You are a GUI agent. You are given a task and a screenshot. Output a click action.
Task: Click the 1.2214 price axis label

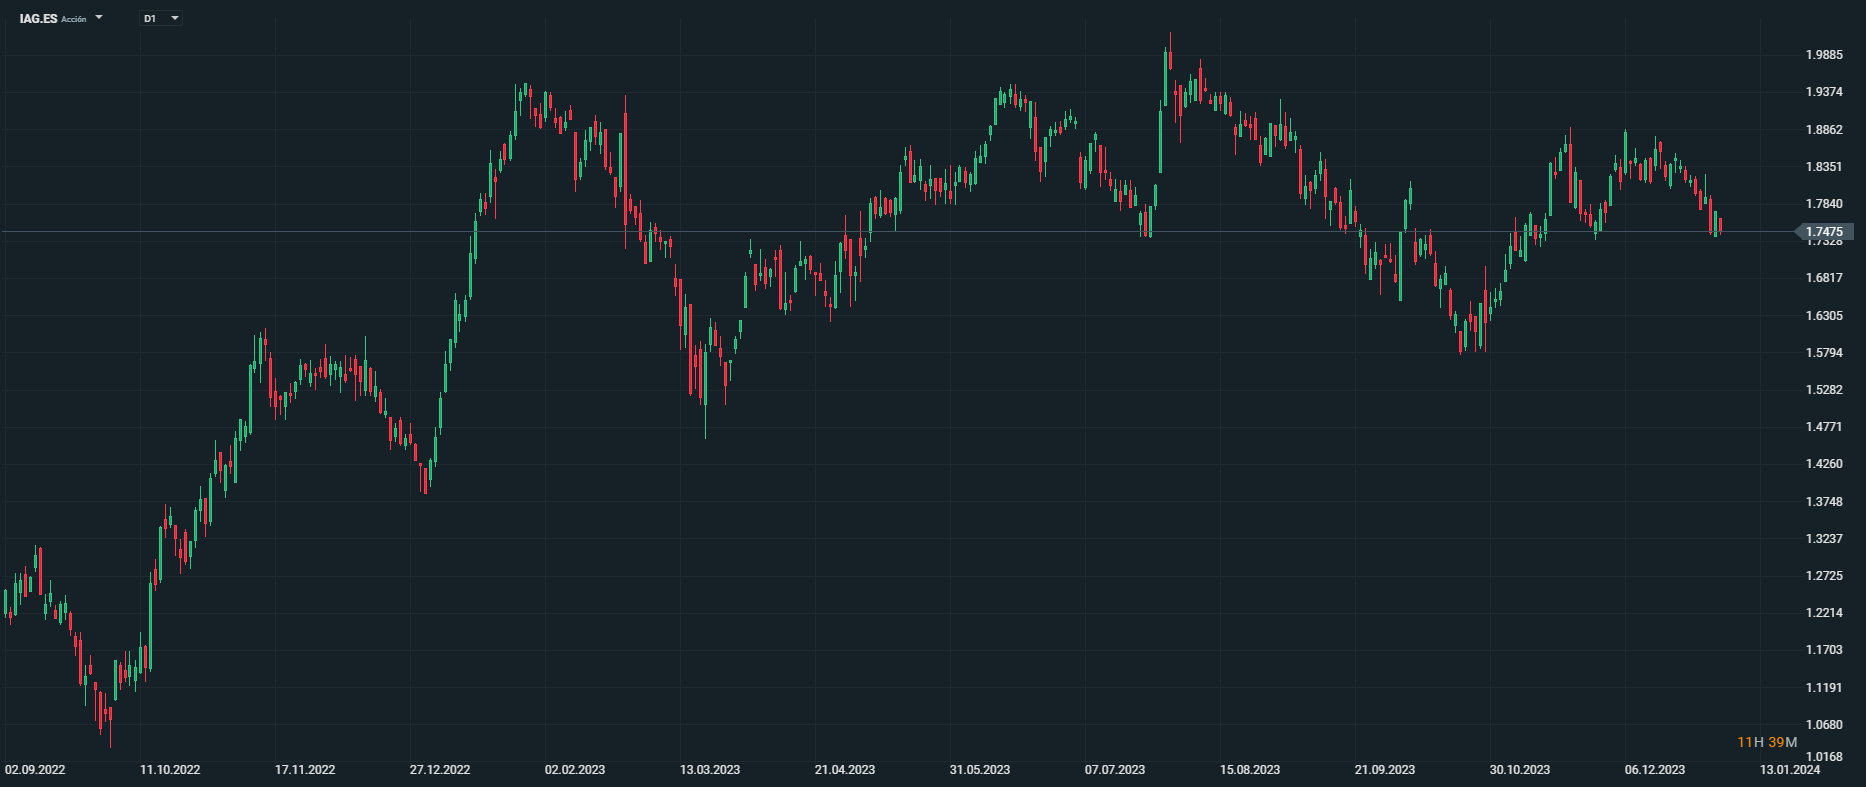(1824, 613)
